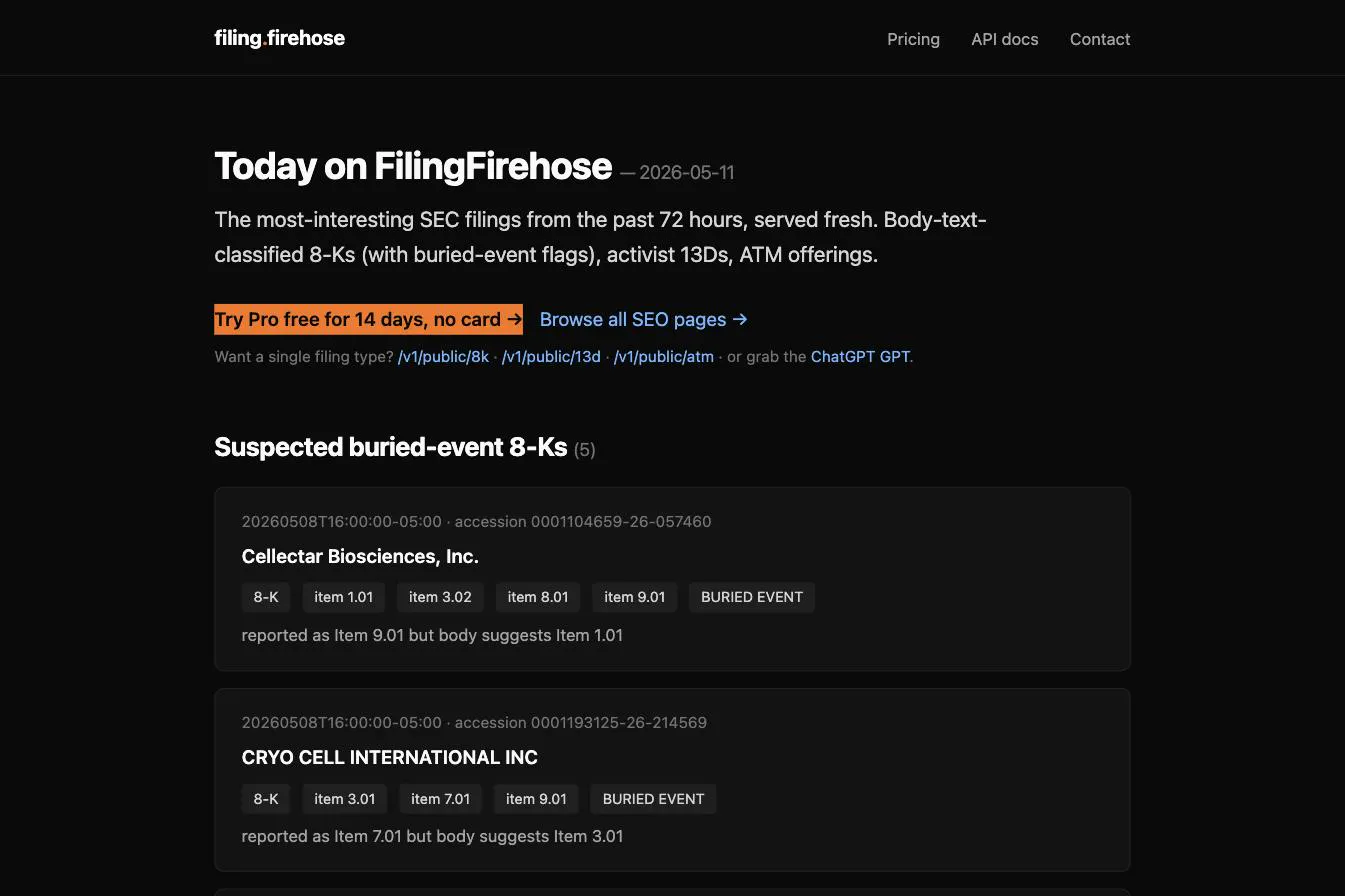Image resolution: width=1345 pixels, height=896 pixels.
Task: Click the item 8.01 tag
Action: (538, 597)
